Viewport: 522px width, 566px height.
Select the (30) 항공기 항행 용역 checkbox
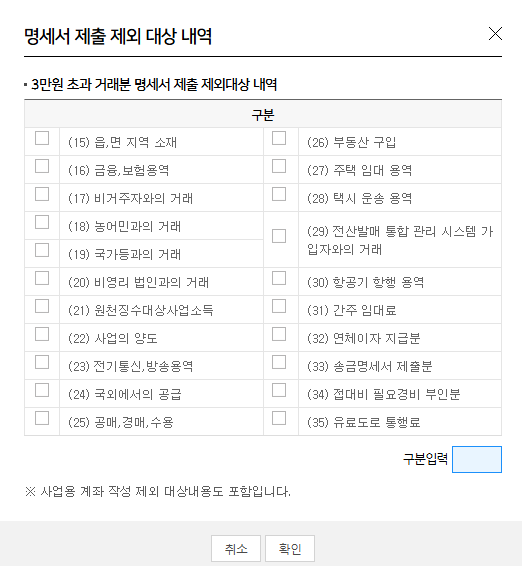tap(279, 278)
